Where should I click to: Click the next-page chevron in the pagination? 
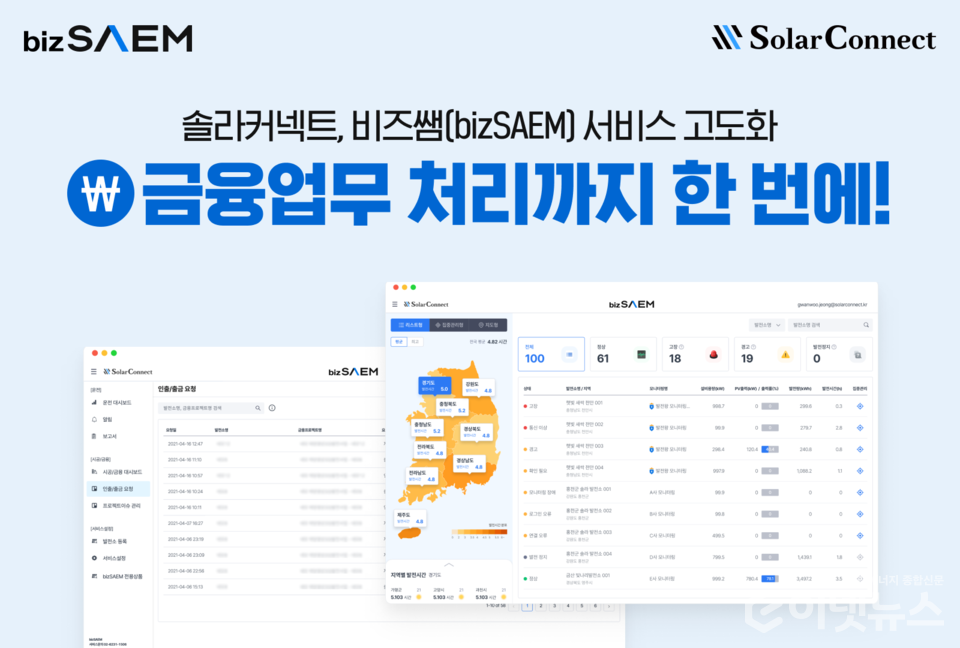pyautogui.click(x=610, y=606)
